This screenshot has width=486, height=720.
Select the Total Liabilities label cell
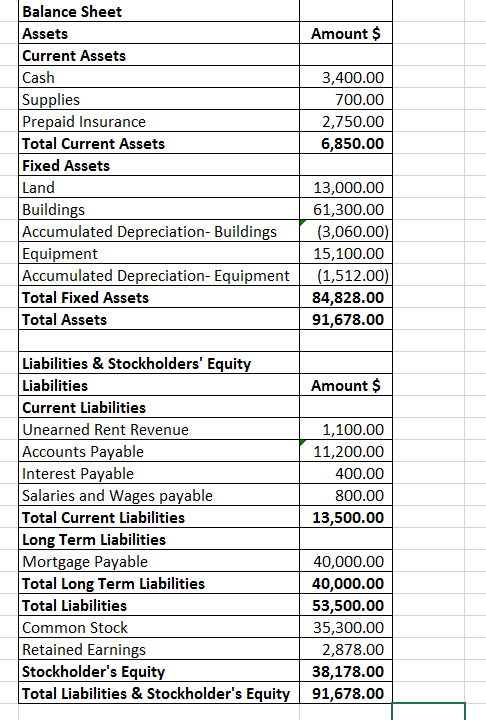click(x=159, y=605)
